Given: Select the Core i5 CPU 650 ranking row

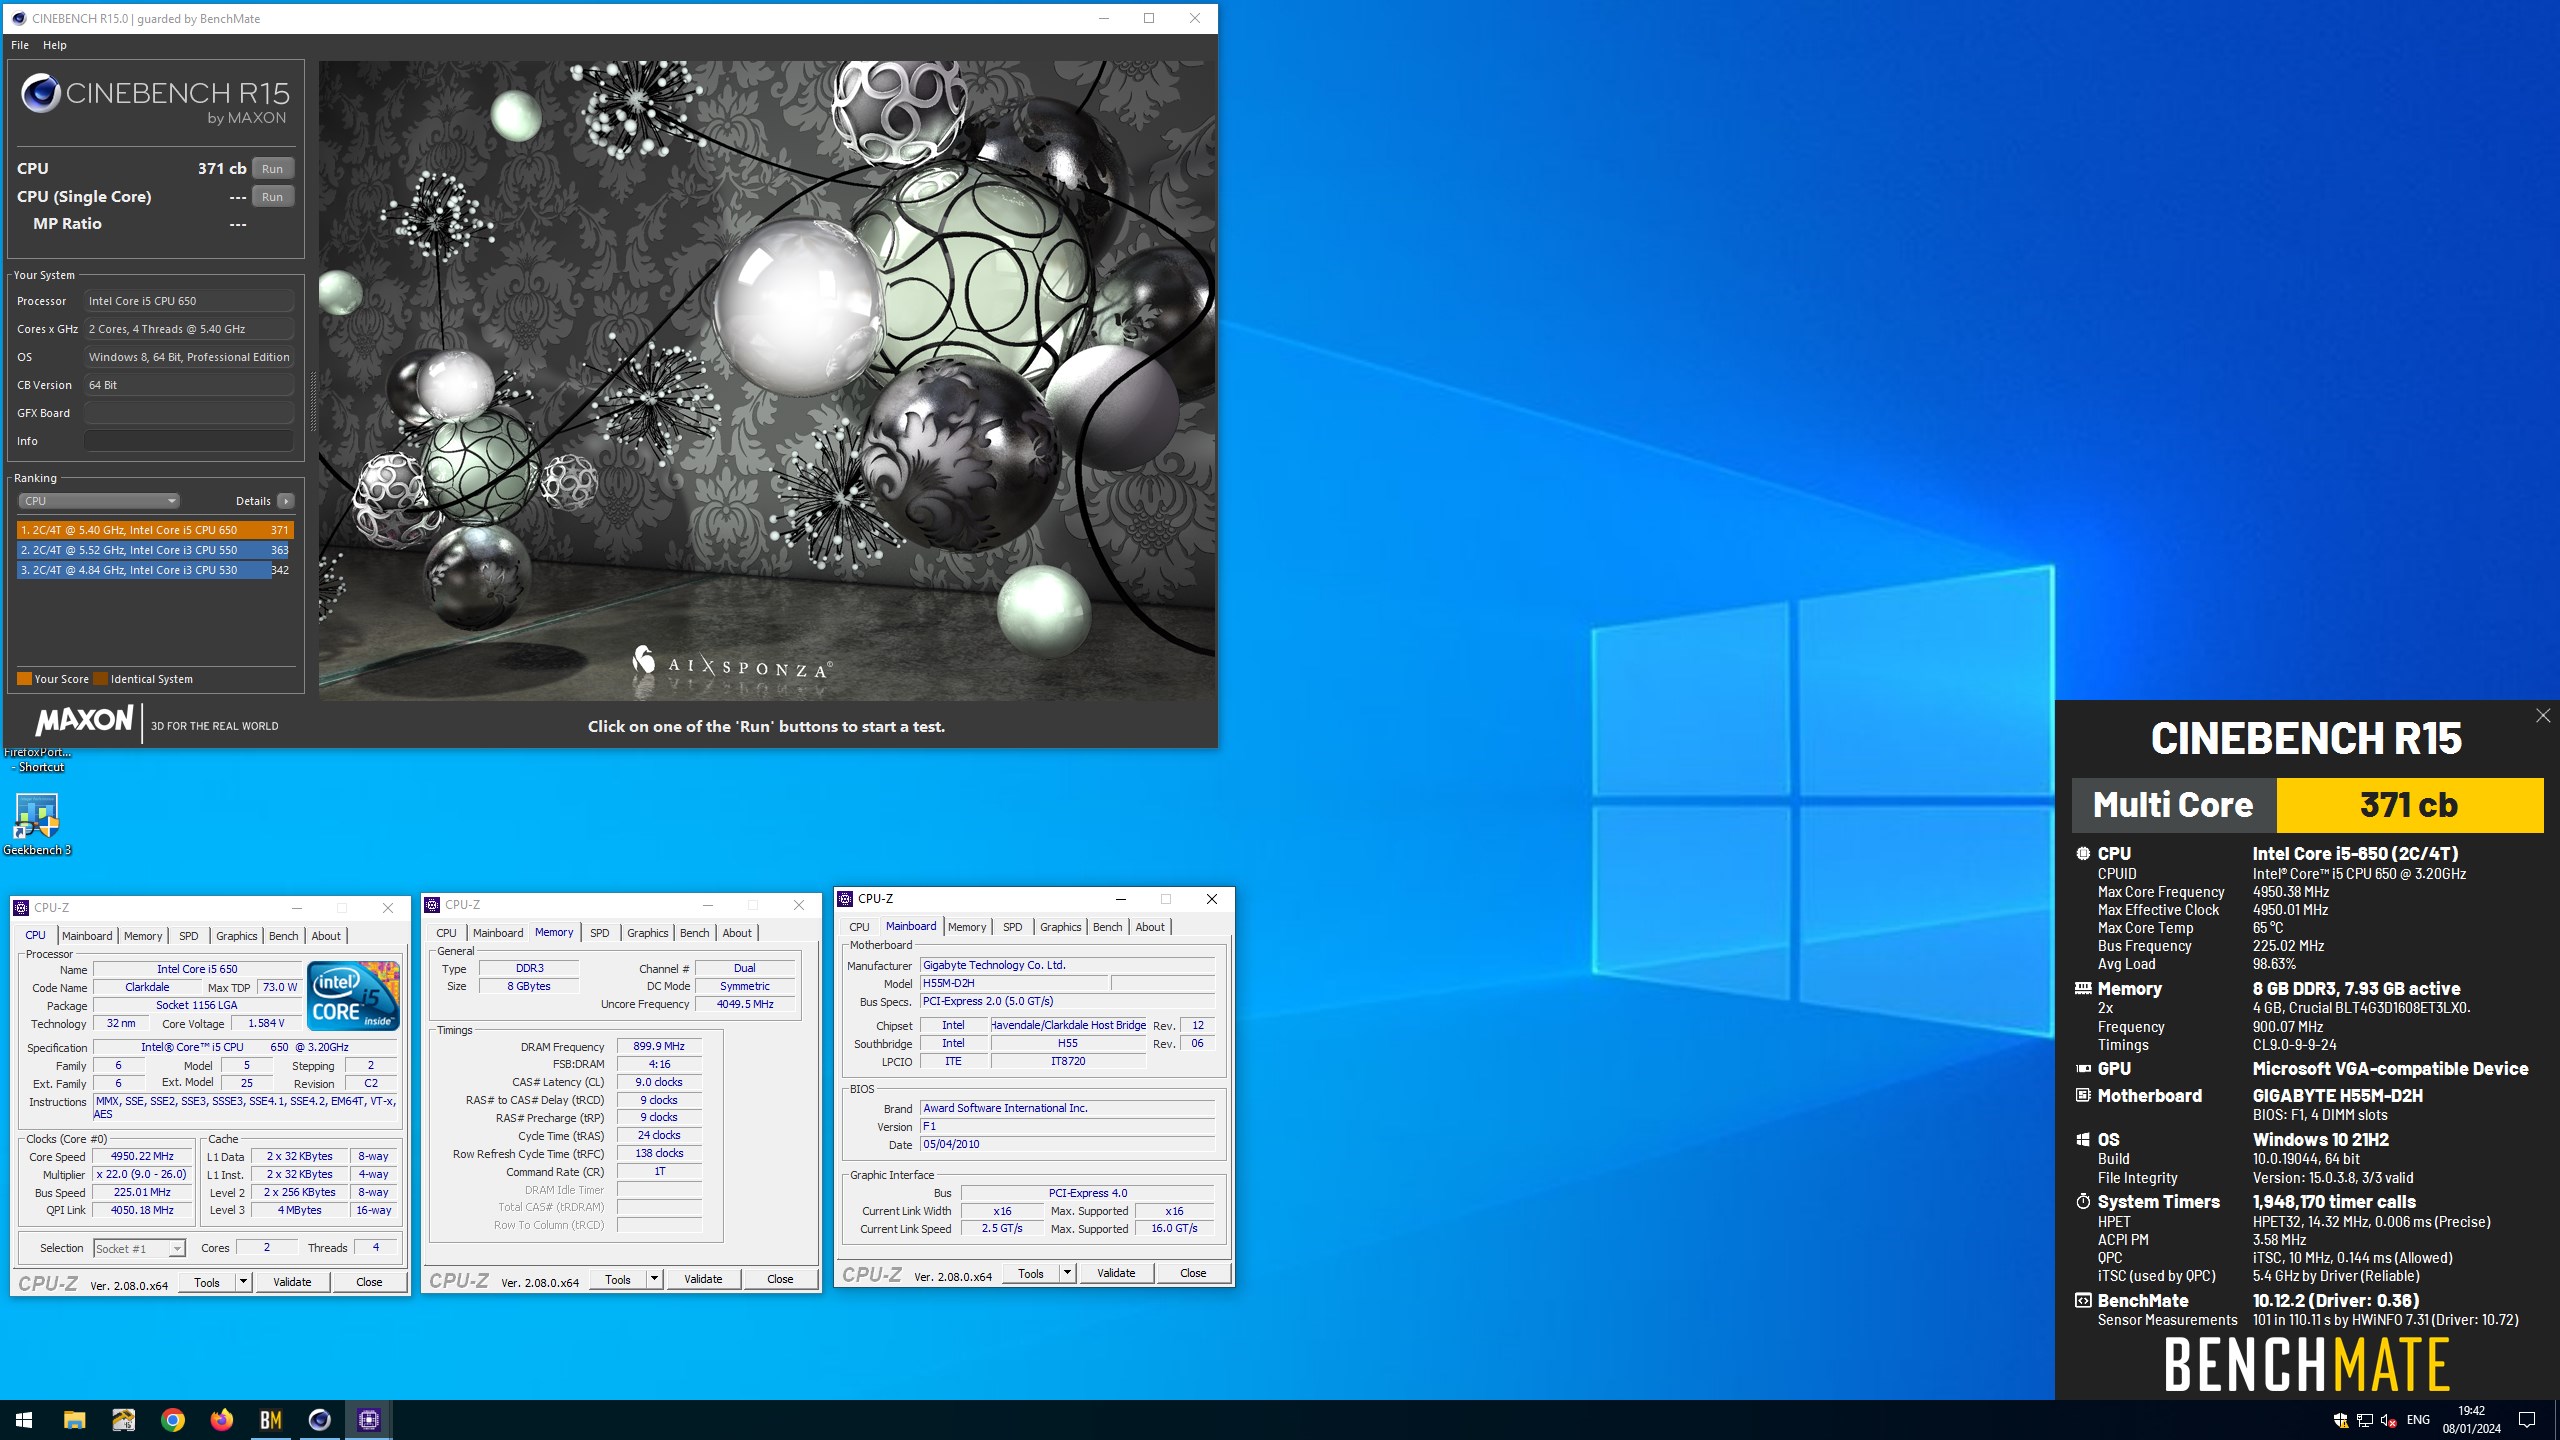Looking at the screenshot, I should coord(155,530).
